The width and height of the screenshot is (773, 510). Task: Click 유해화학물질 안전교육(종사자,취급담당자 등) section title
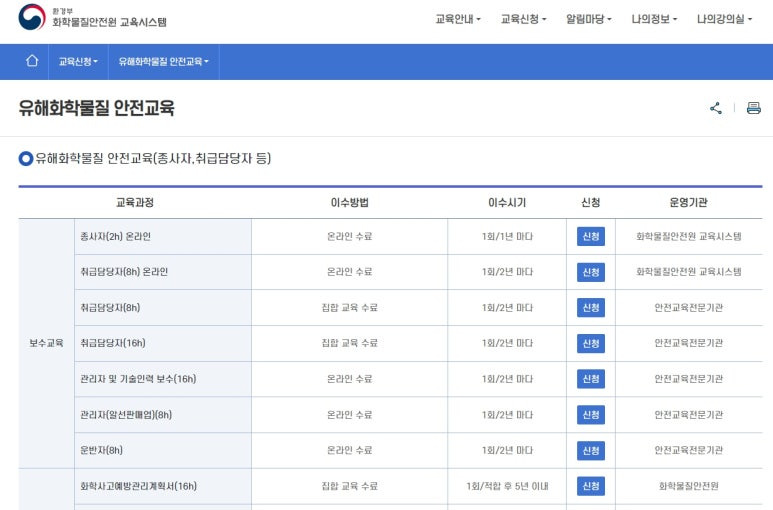(153, 158)
